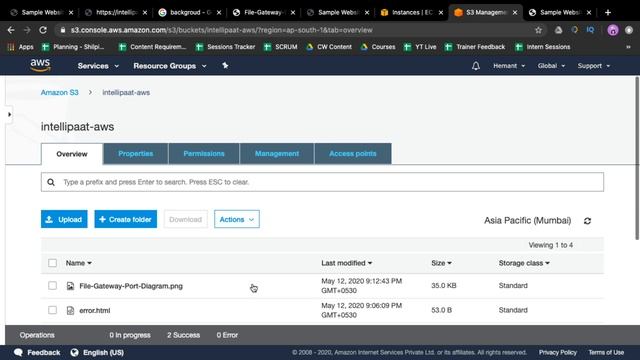Click the Upload button

point(64,219)
